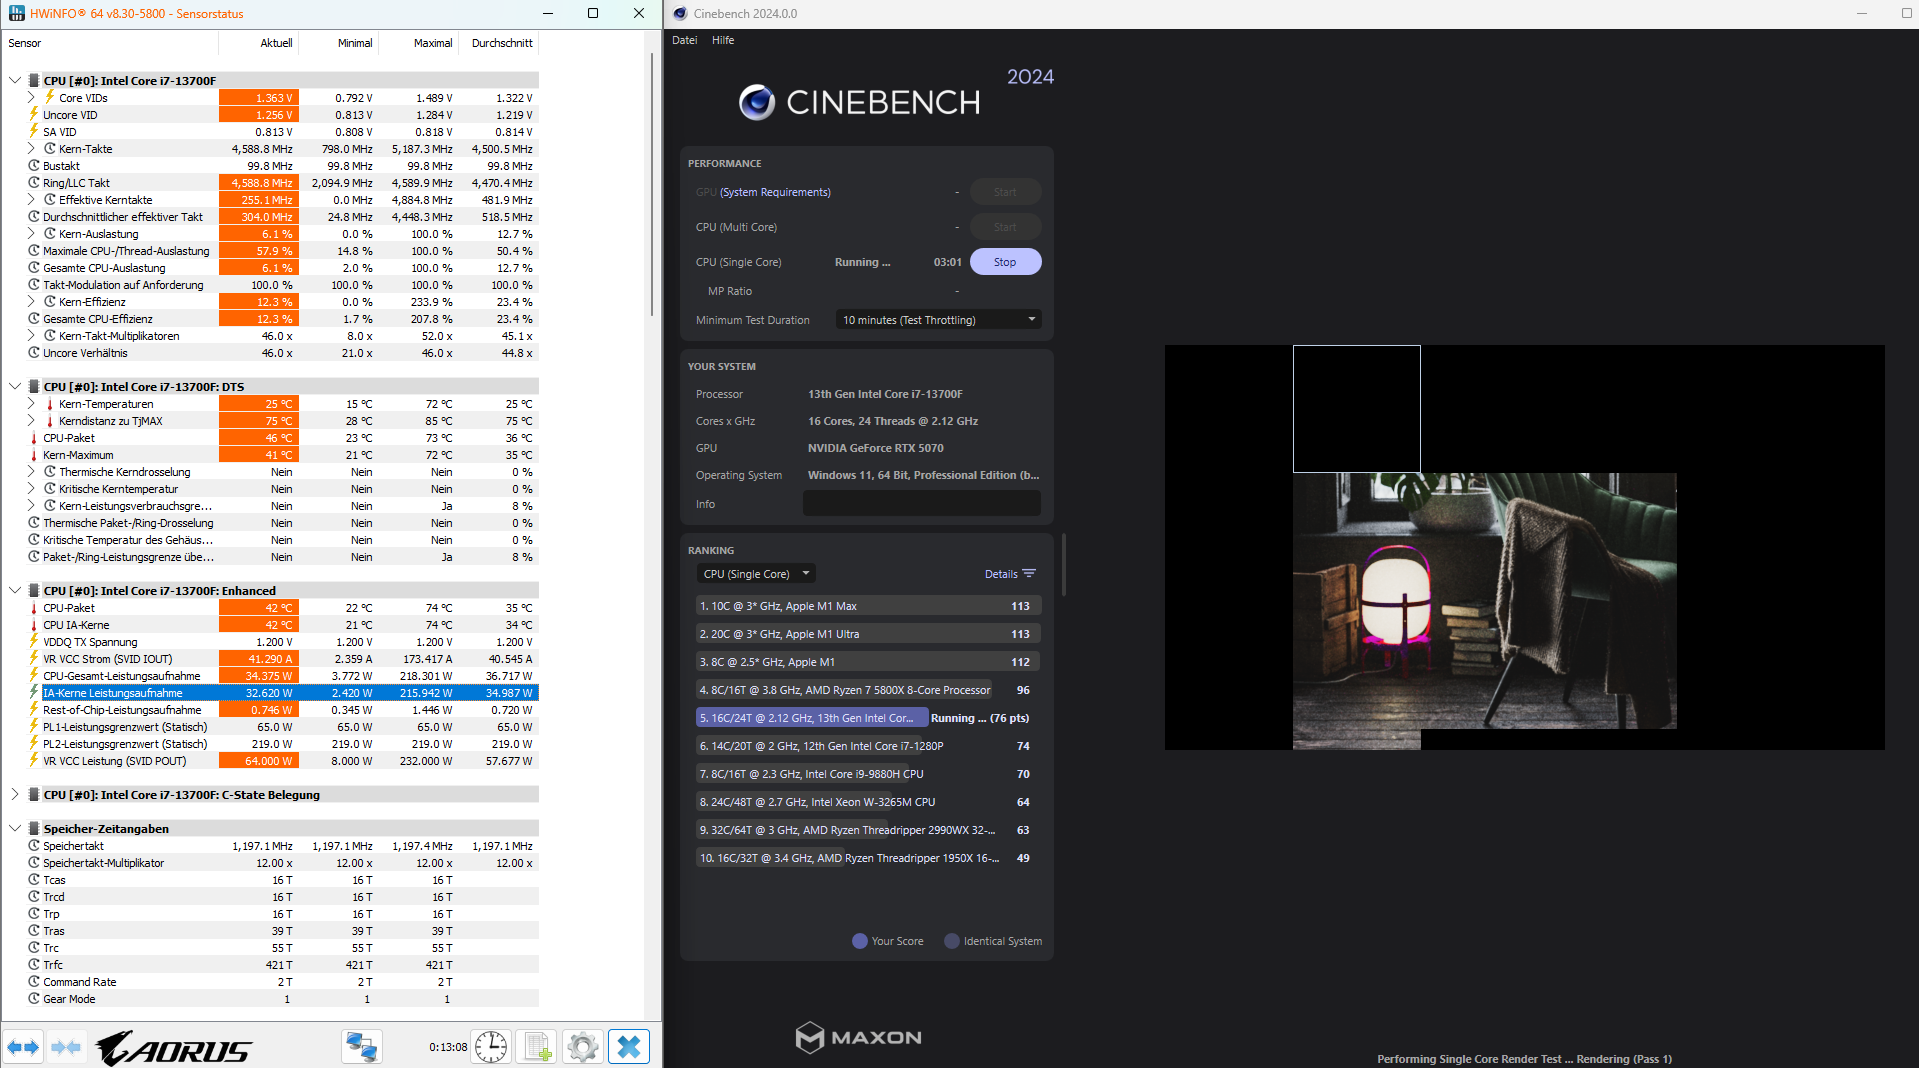The image size is (1919, 1068).
Task: Expand the Kerndistanz zu TjMAX row
Action: 31,421
